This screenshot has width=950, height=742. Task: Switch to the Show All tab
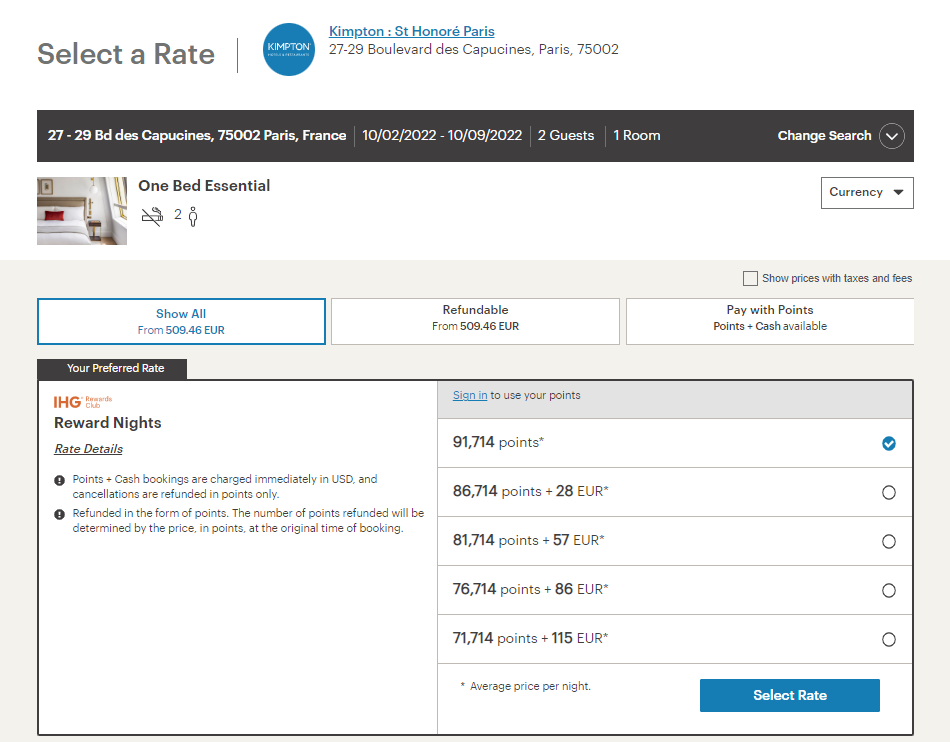pyautogui.click(x=181, y=321)
